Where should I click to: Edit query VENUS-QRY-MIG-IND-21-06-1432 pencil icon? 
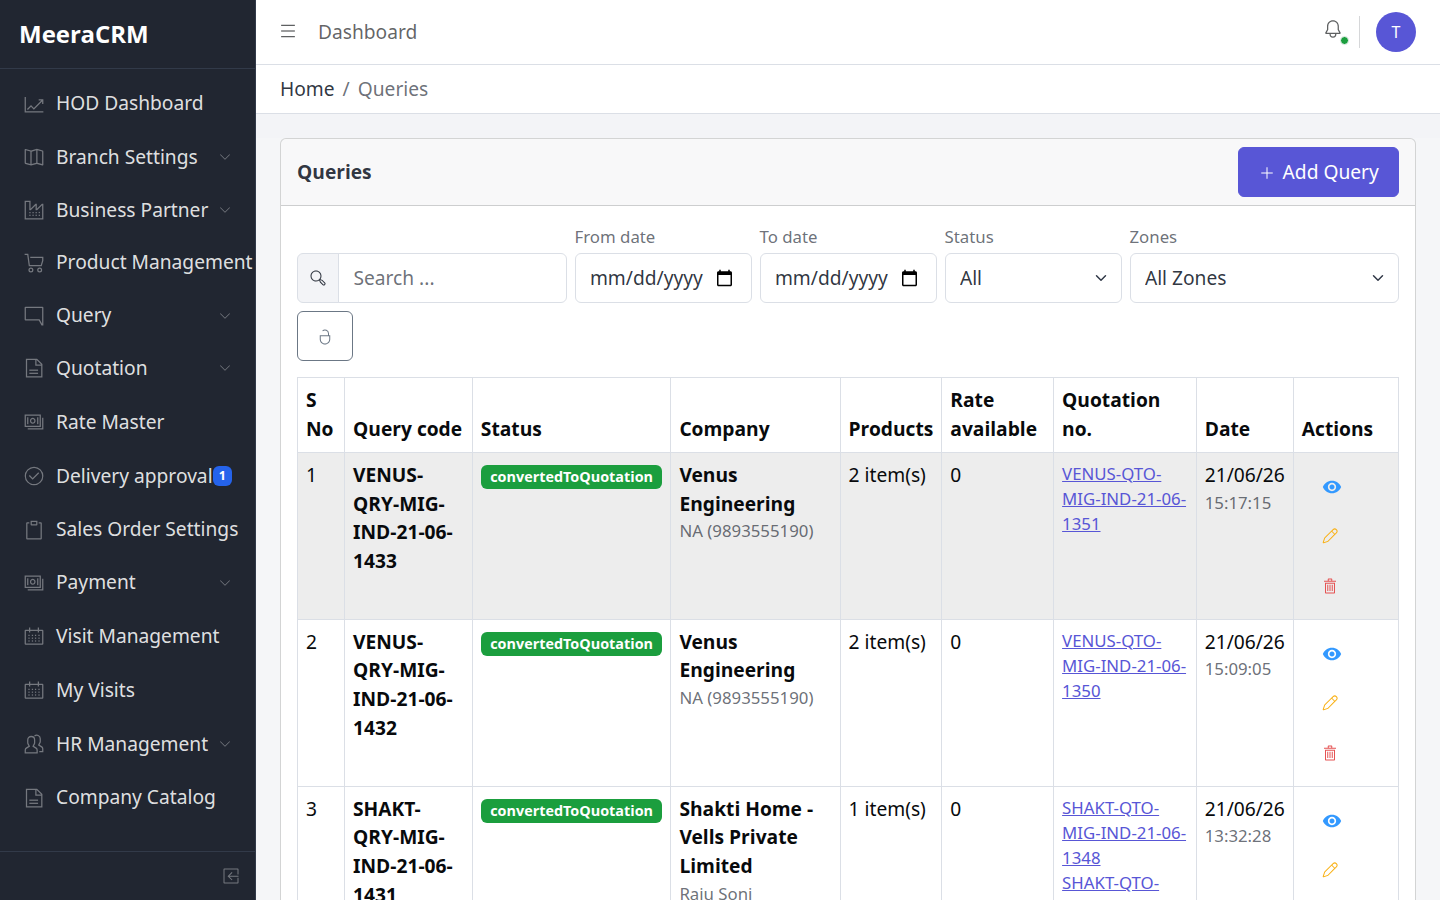(x=1330, y=703)
